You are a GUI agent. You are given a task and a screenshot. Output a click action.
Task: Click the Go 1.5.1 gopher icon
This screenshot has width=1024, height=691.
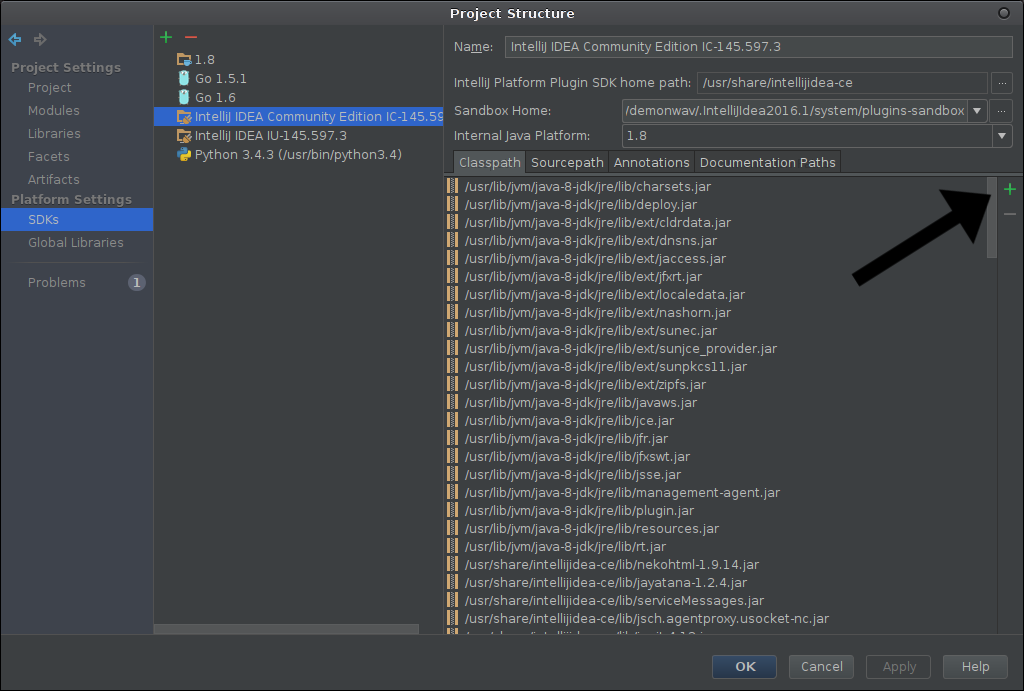184,78
